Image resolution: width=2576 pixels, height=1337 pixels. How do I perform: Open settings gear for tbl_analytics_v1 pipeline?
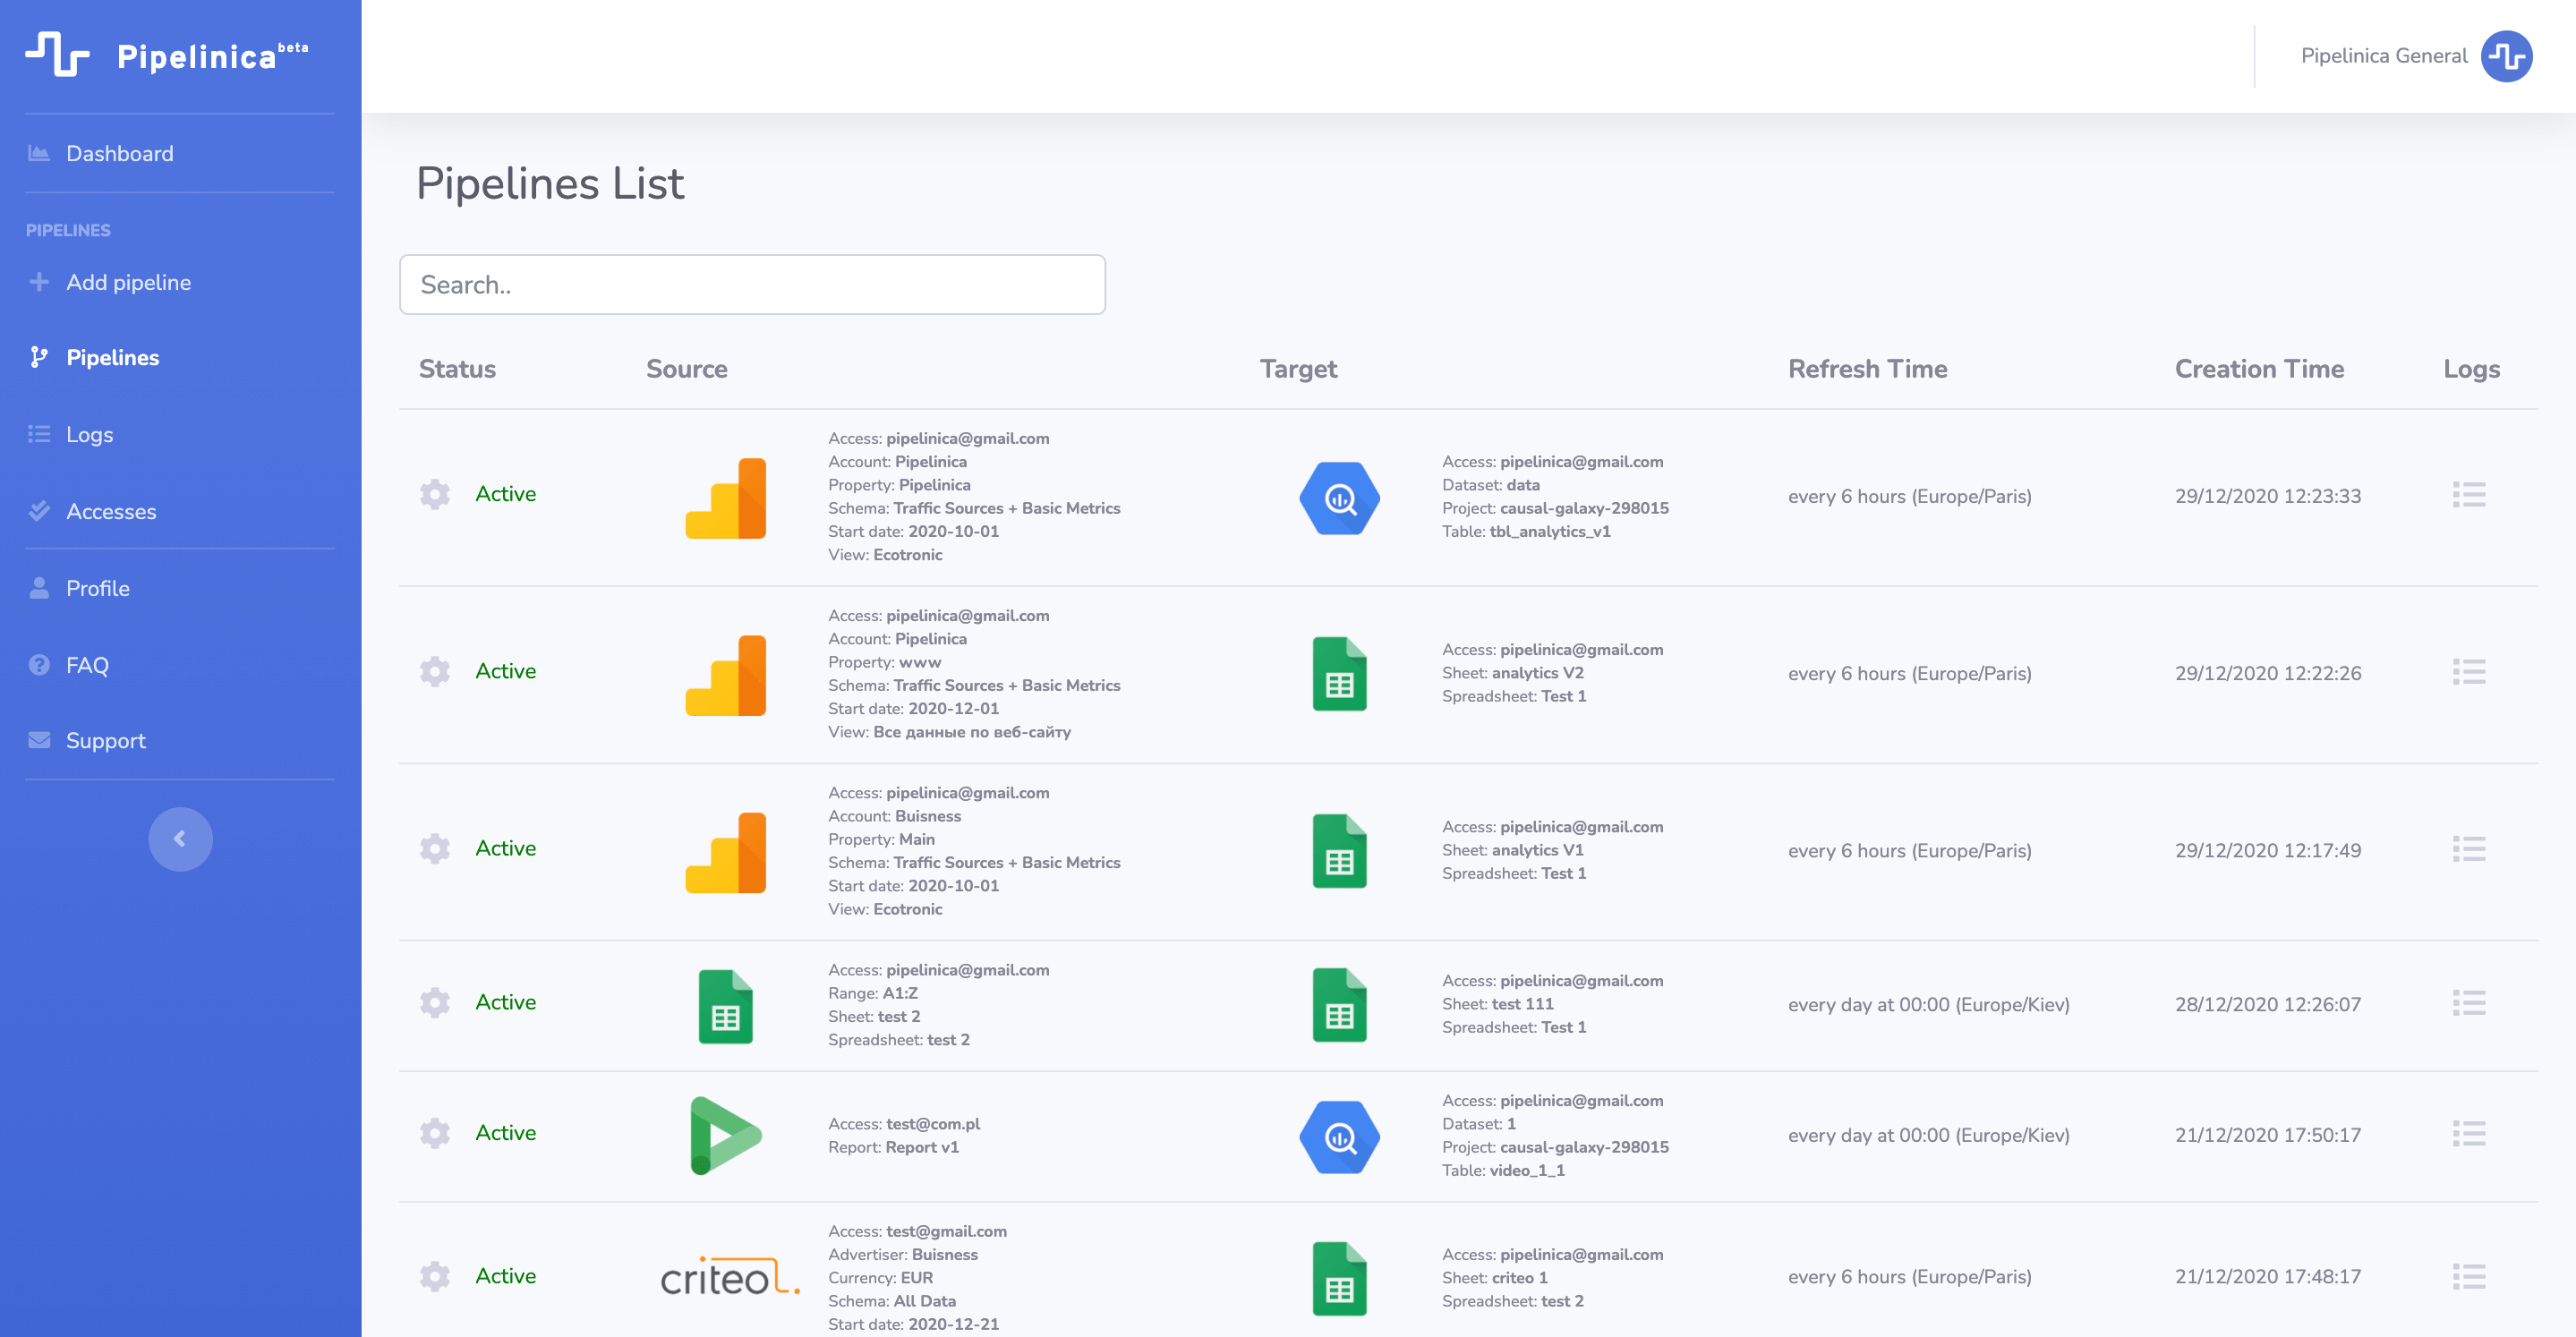pyautogui.click(x=434, y=494)
